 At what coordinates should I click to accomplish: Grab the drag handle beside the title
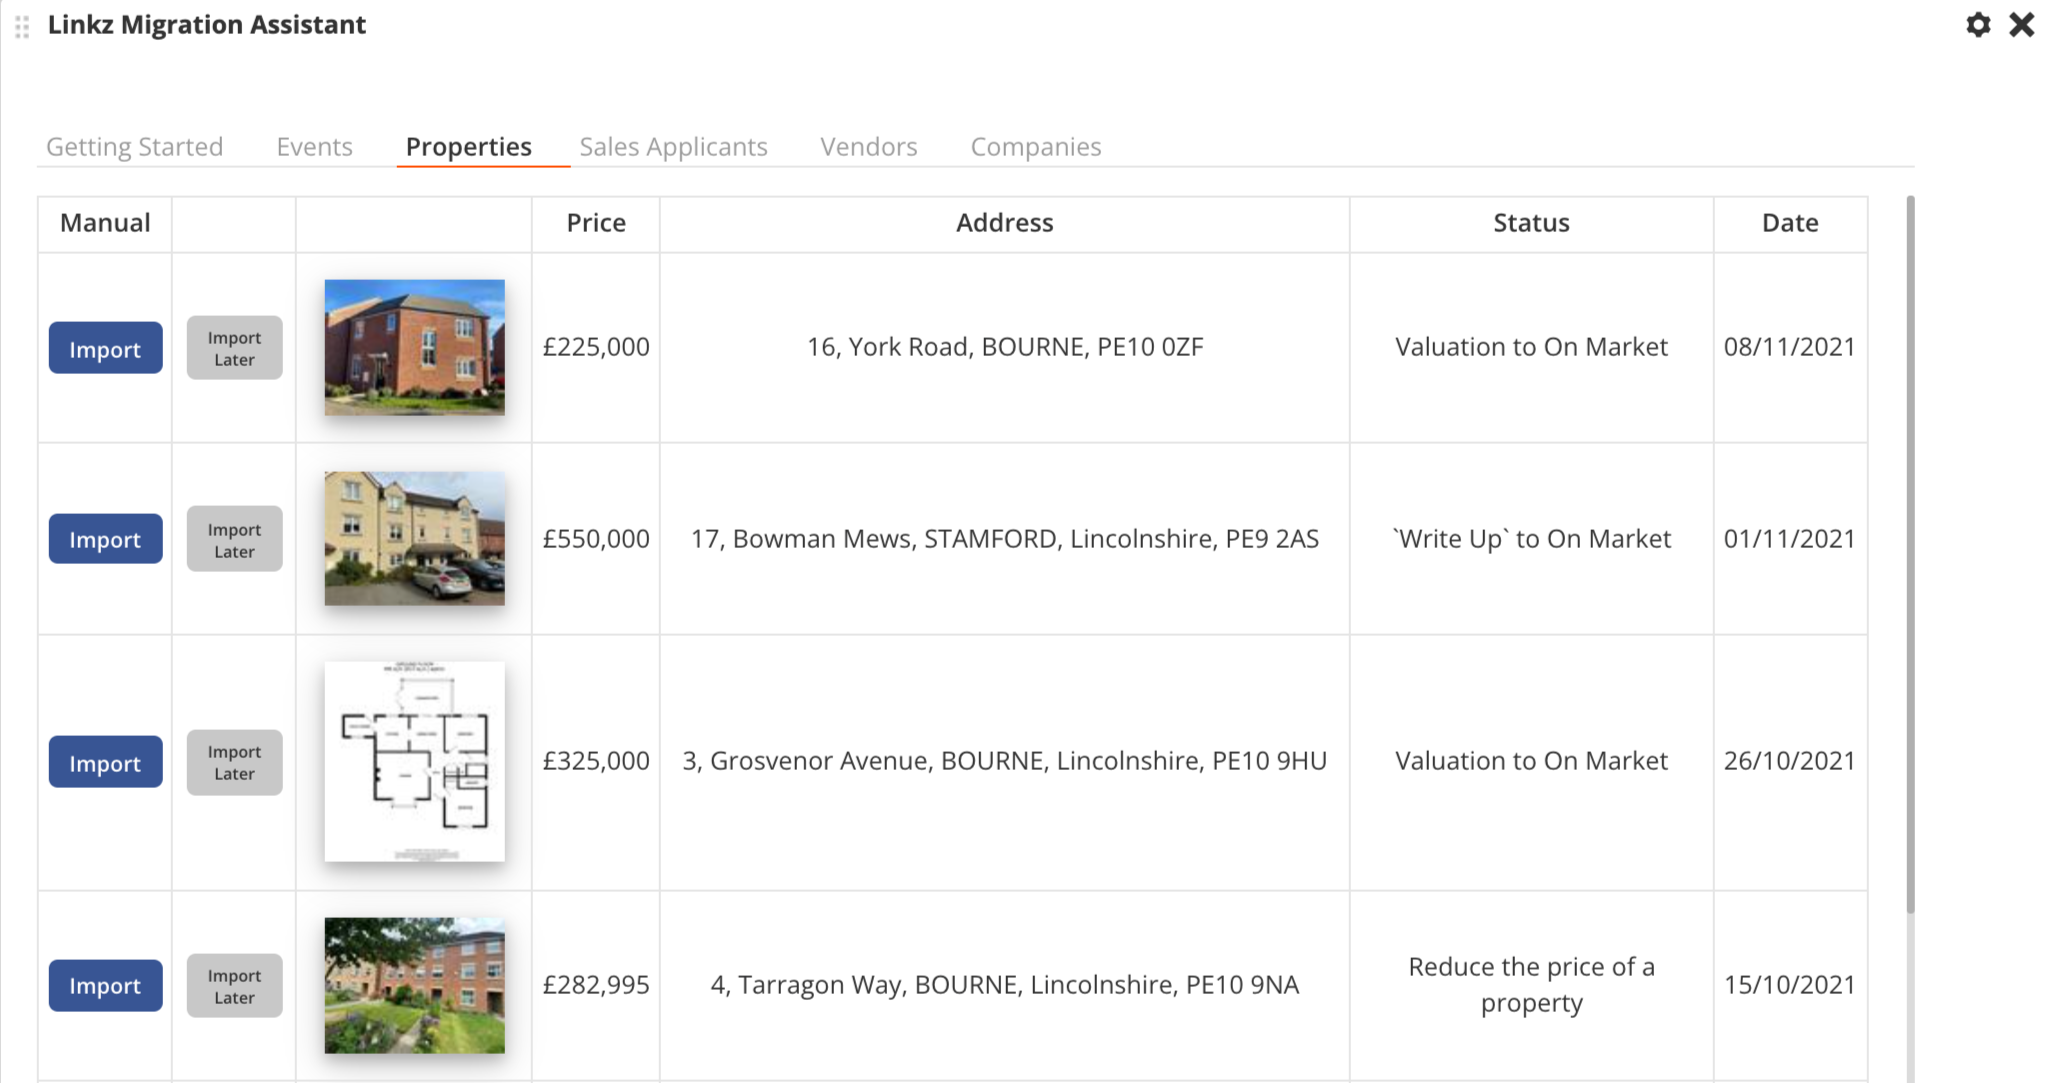[22, 27]
